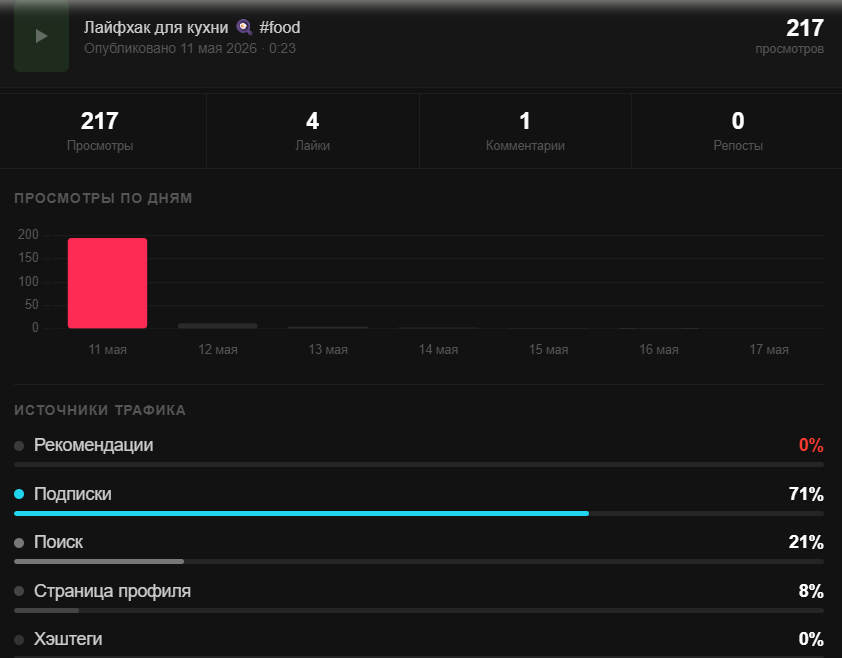The height and width of the screenshot is (658, 842).
Task: Click the Подписки source label
Action: (x=72, y=494)
